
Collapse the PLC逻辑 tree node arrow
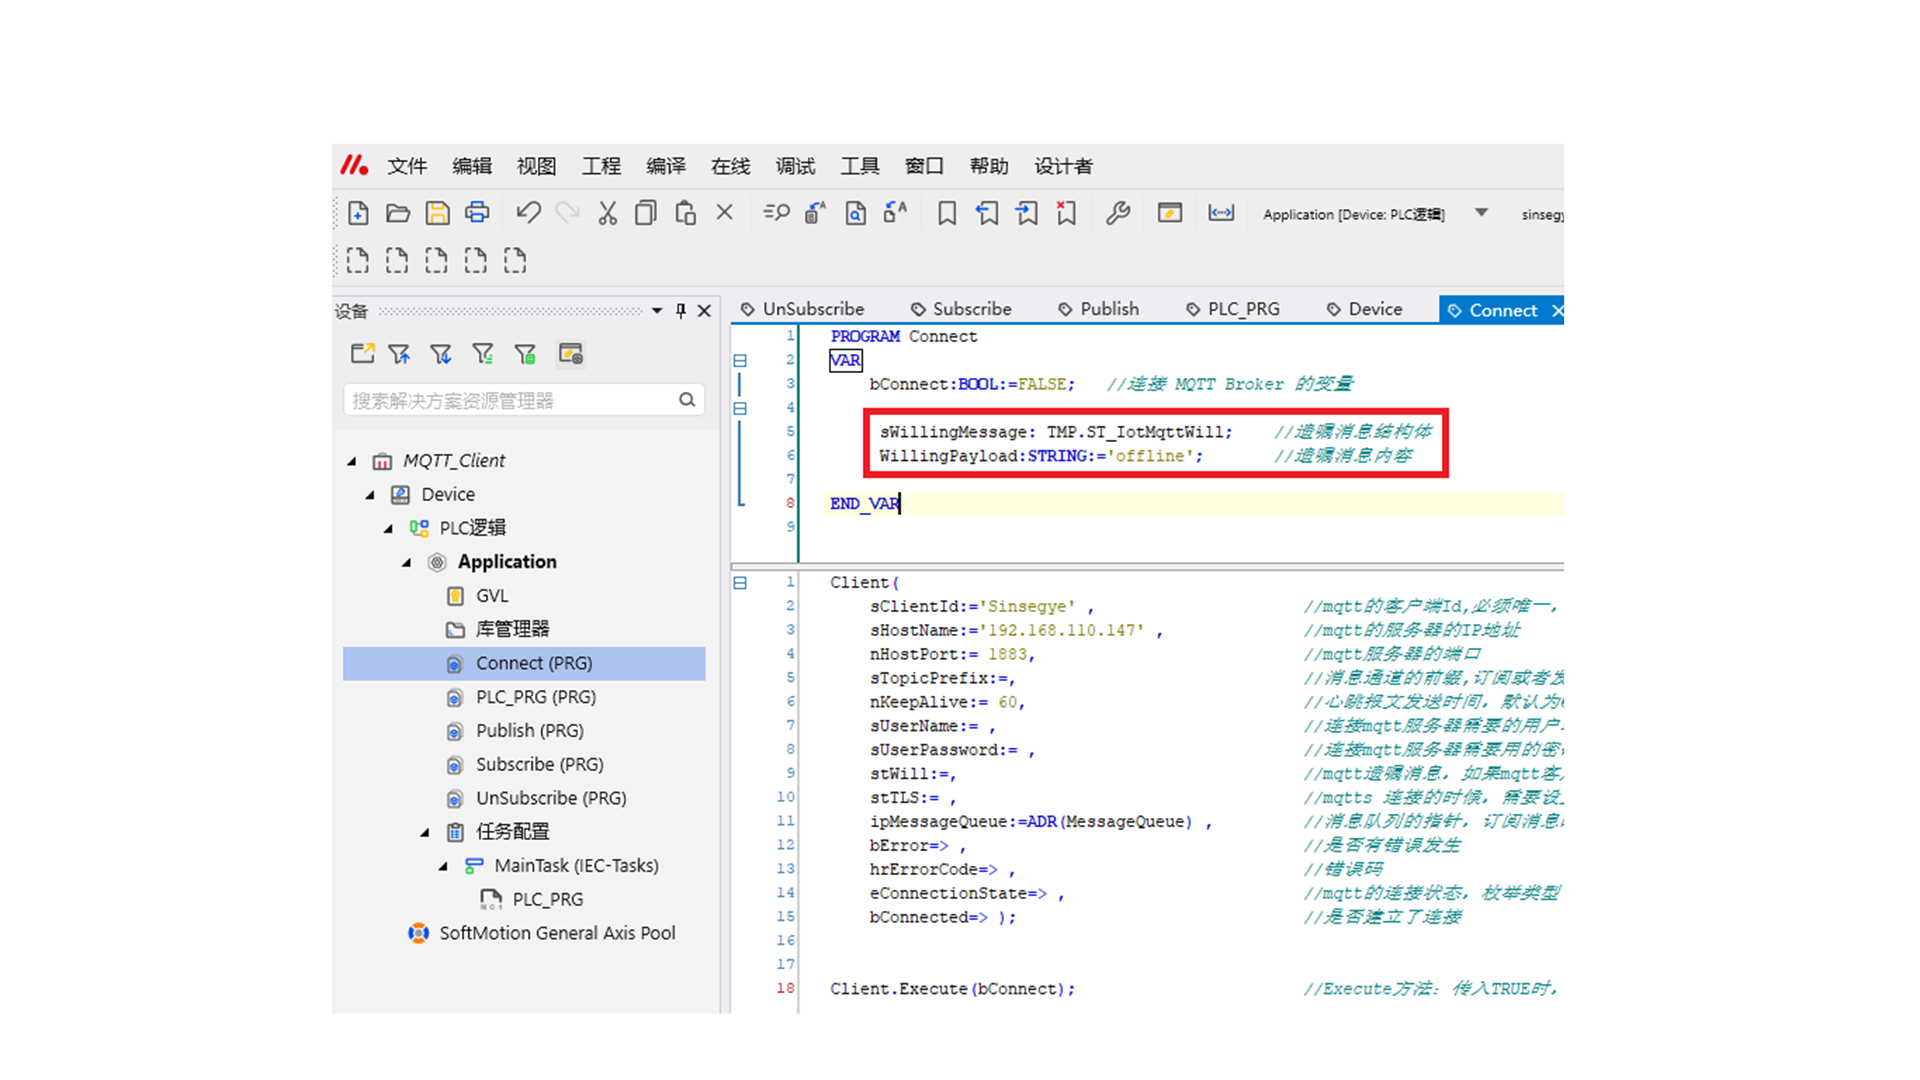[x=388, y=528]
